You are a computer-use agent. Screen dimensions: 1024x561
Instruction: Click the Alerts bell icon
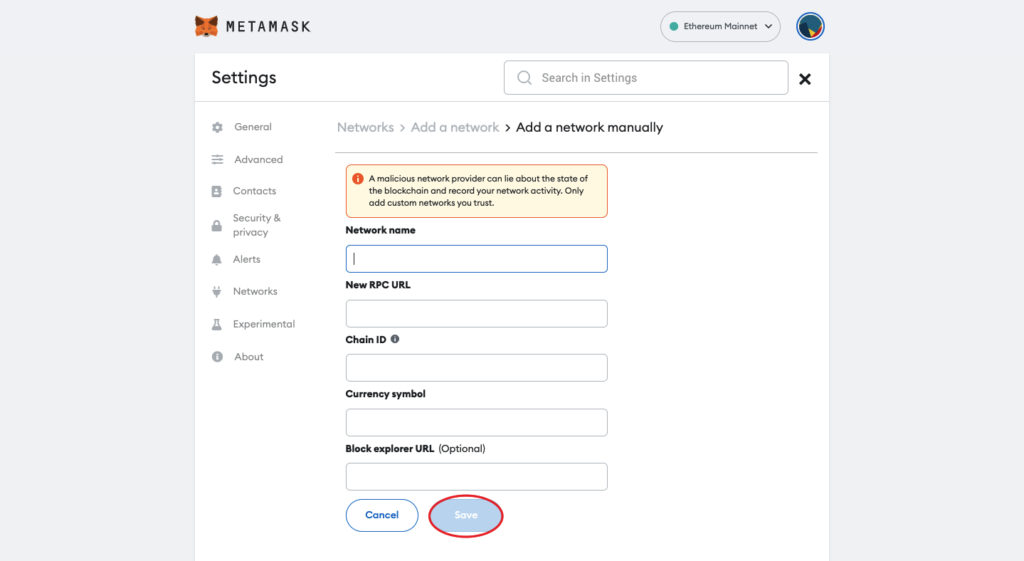coord(217,260)
